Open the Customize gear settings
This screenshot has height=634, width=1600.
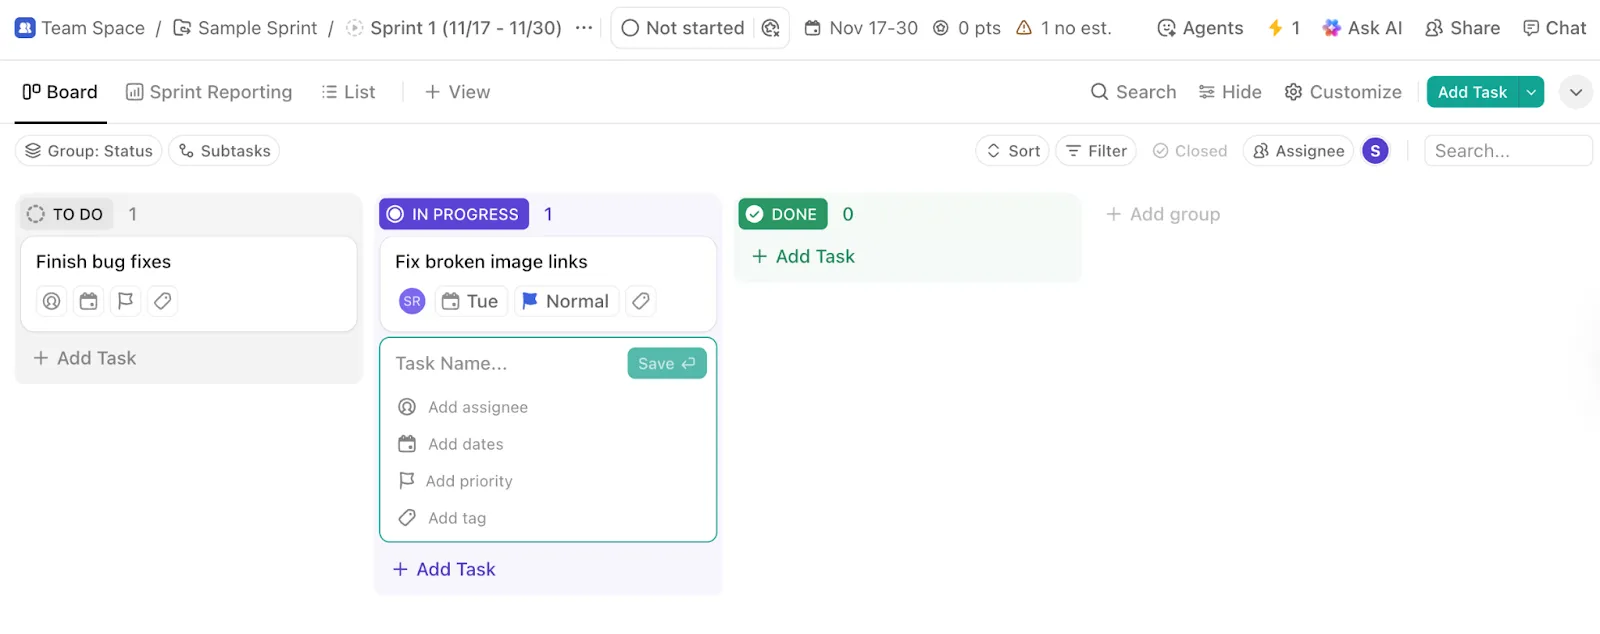point(1343,92)
